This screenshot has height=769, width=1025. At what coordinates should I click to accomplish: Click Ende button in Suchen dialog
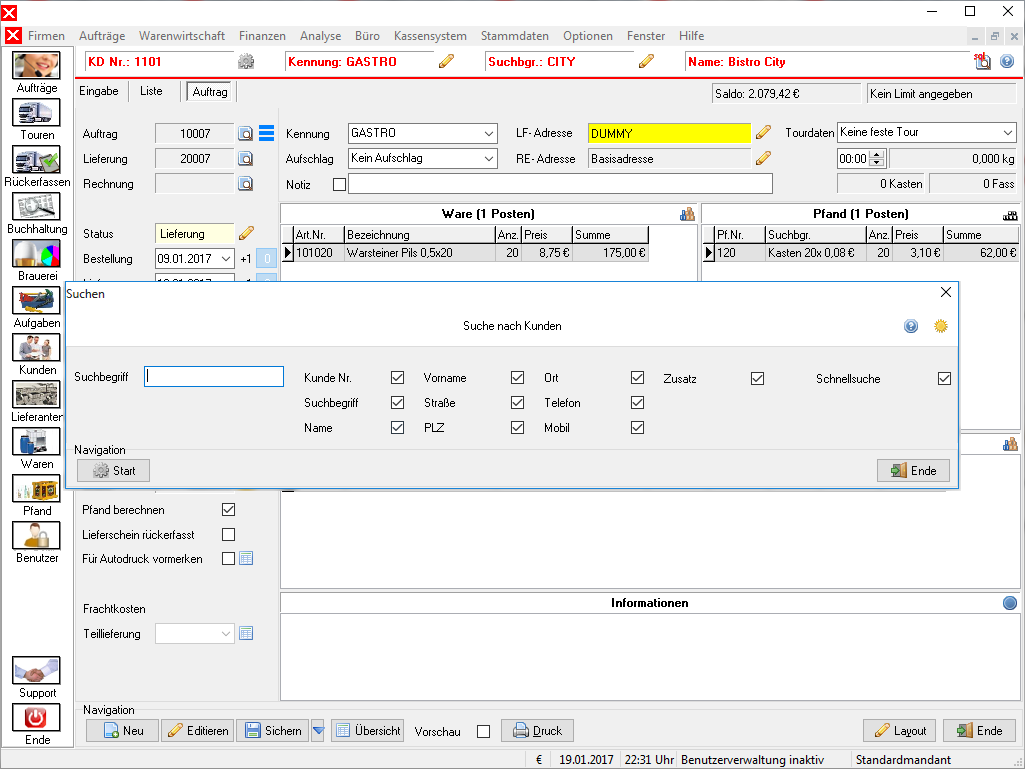click(x=913, y=471)
